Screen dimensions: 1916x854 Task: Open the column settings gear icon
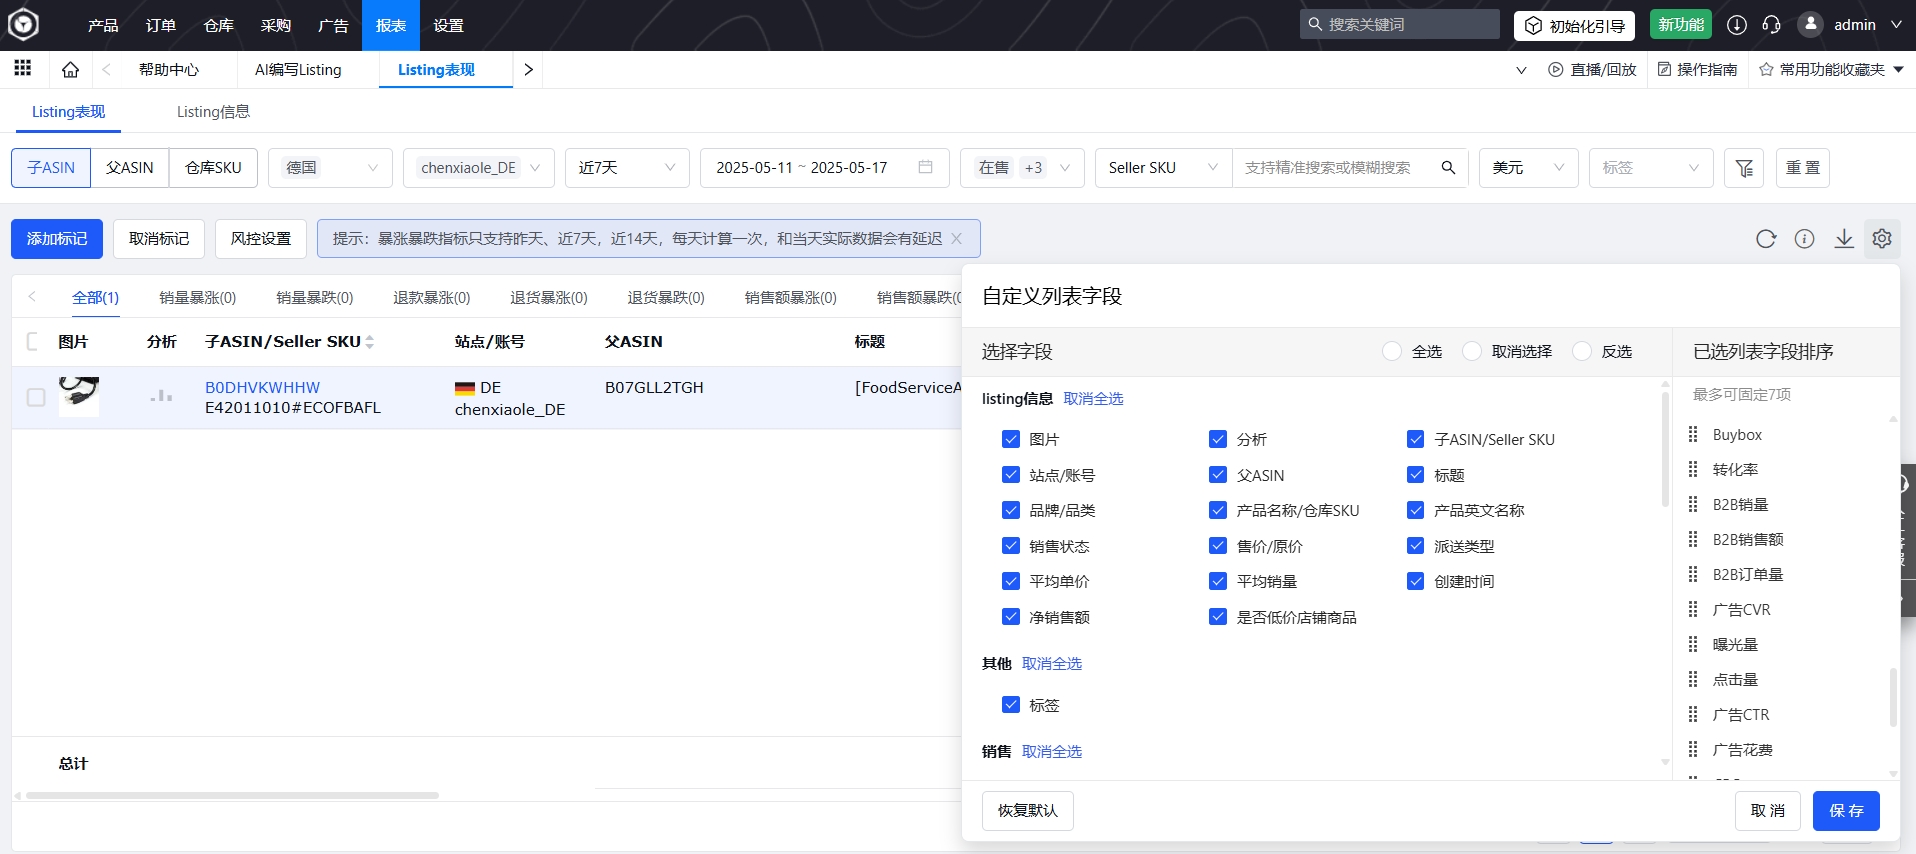(x=1882, y=239)
